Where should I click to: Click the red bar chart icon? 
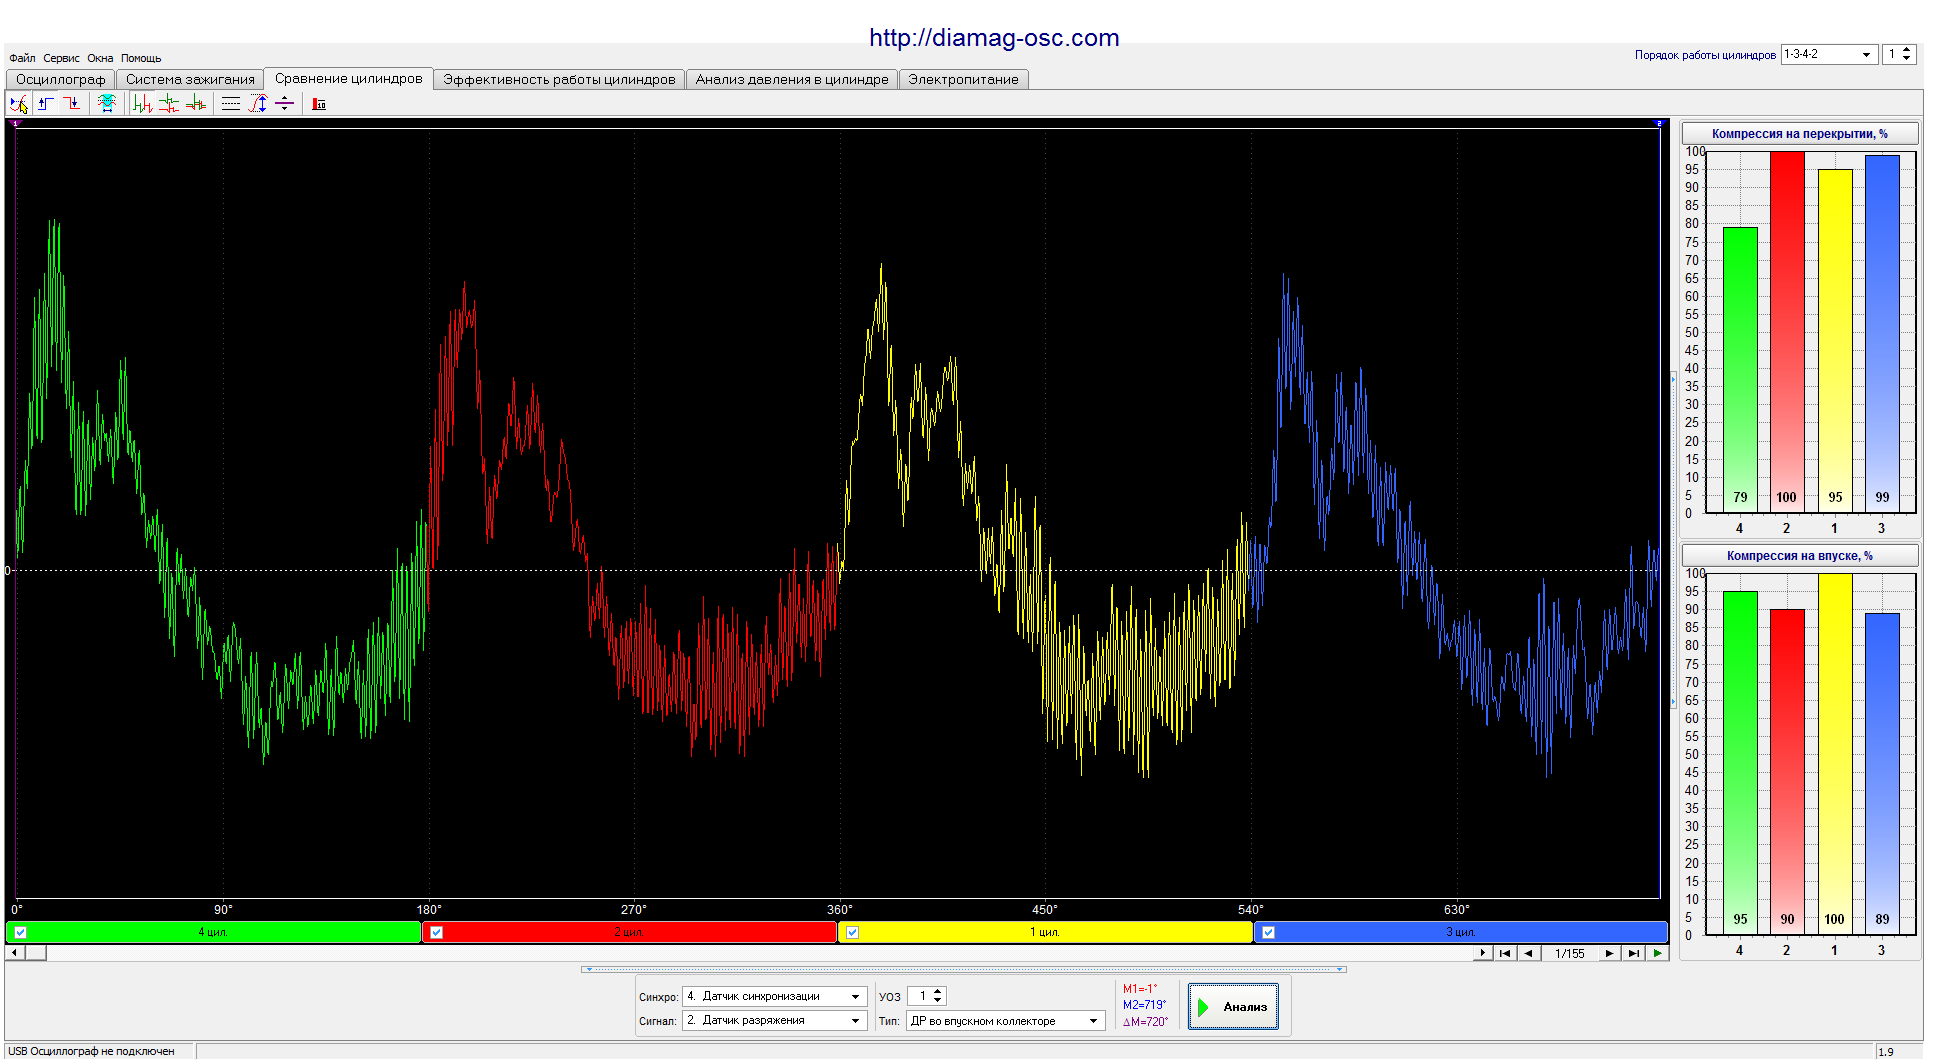(x=319, y=103)
